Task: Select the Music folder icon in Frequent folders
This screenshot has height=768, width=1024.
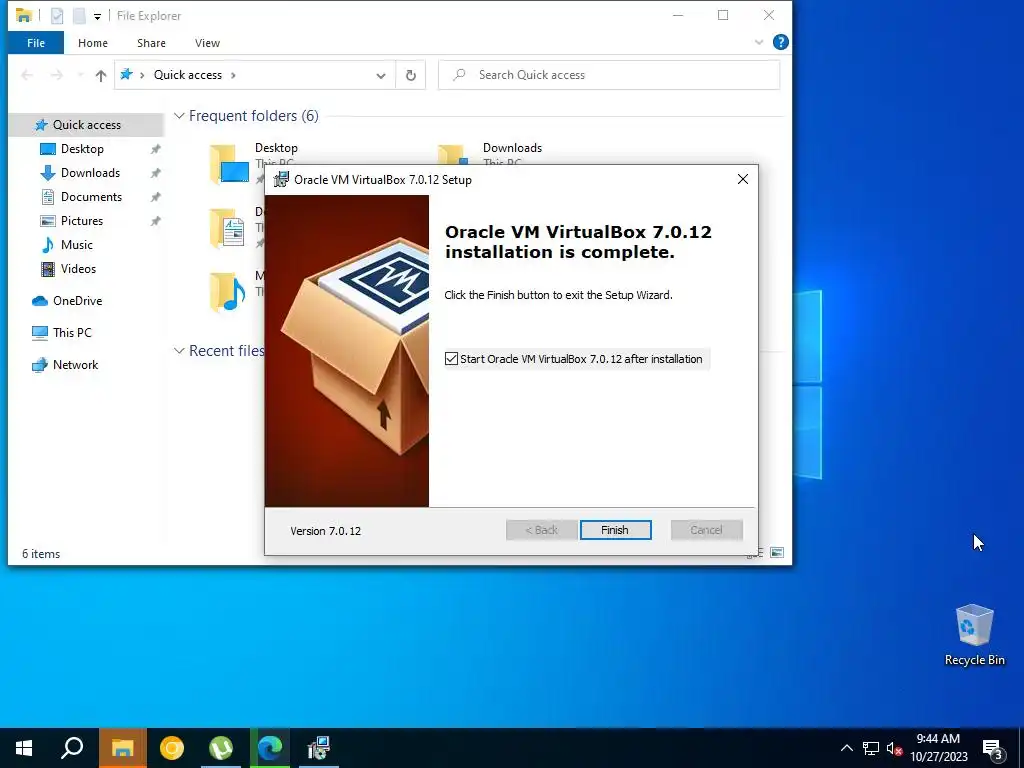Action: point(227,293)
